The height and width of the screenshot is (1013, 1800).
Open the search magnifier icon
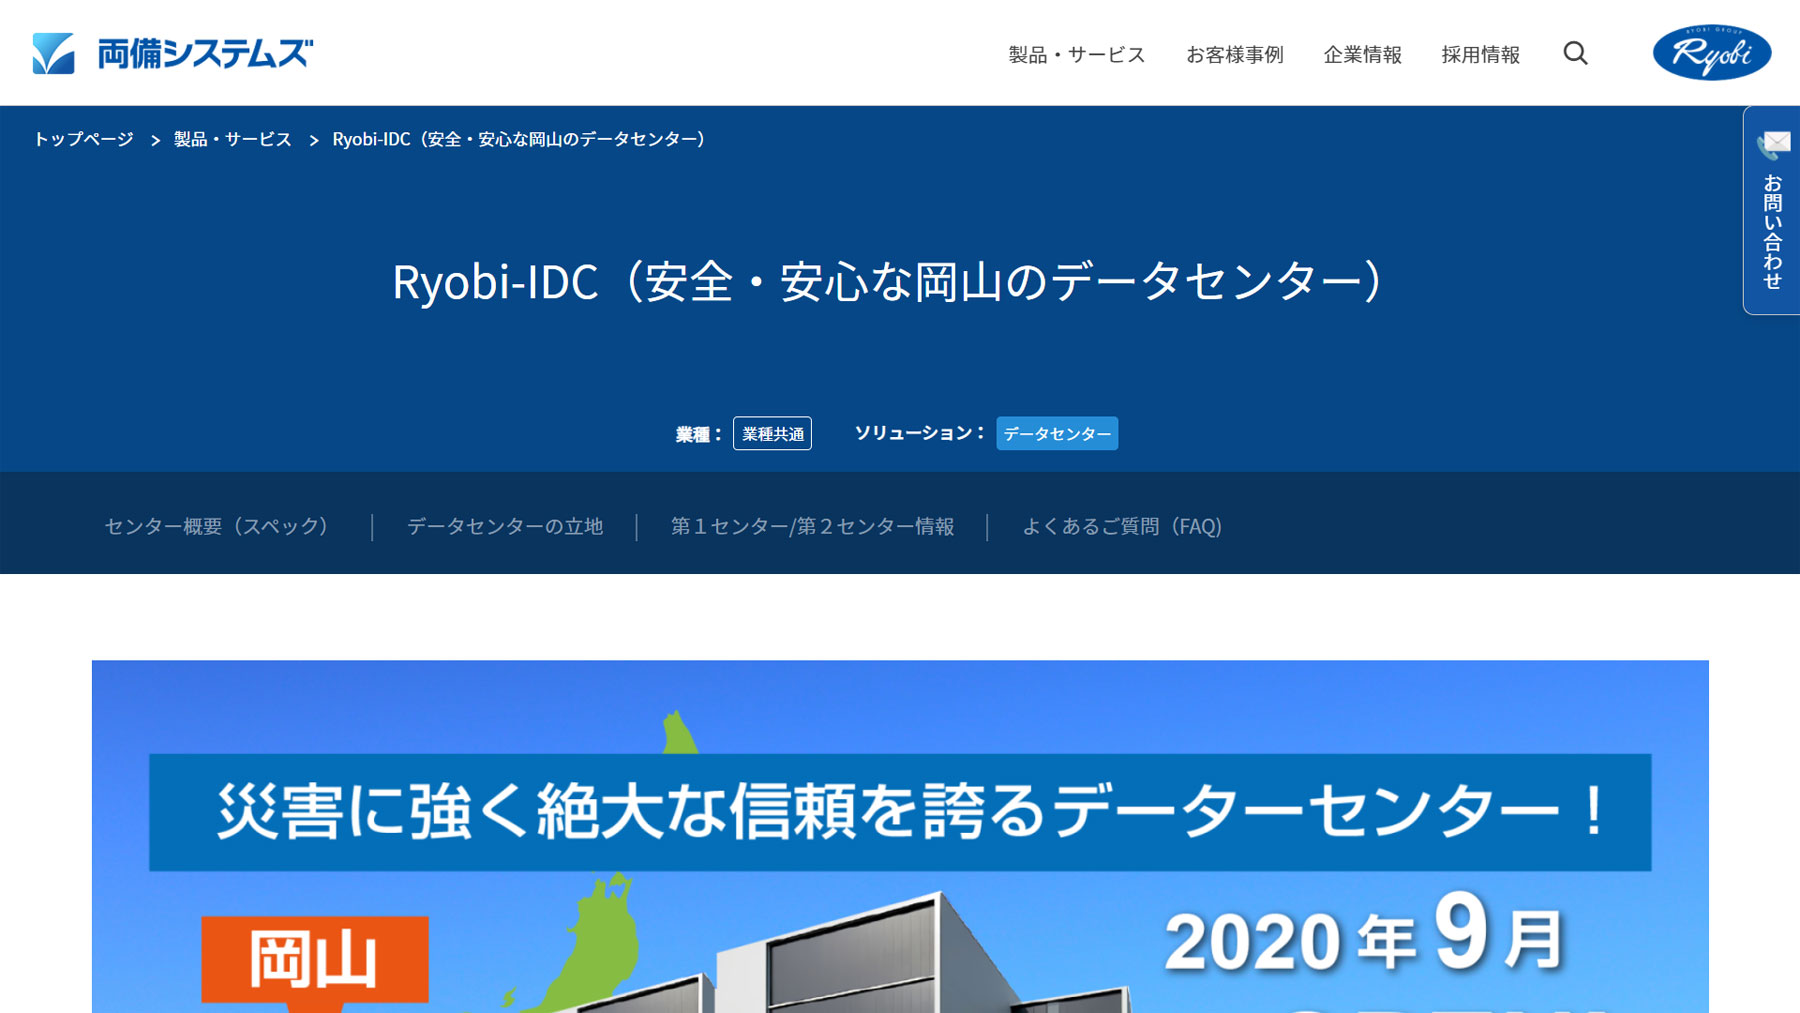pyautogui.click(x=1575, y=53)
